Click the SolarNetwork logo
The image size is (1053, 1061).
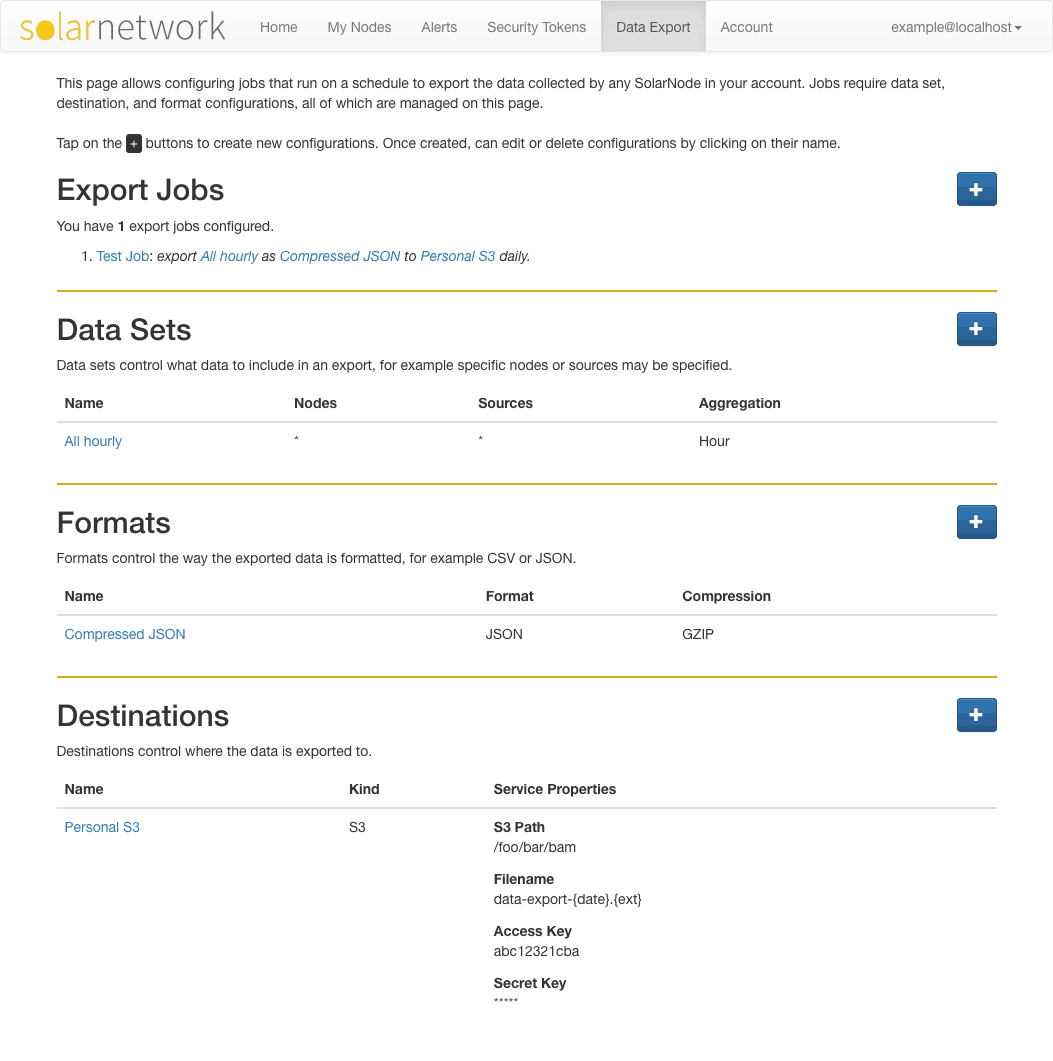point(122,27)
